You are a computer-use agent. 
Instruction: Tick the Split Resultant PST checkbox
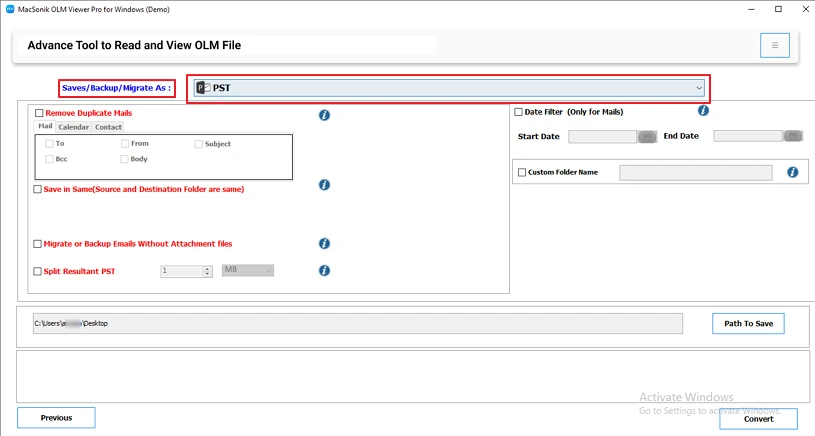tap(37, 271)
